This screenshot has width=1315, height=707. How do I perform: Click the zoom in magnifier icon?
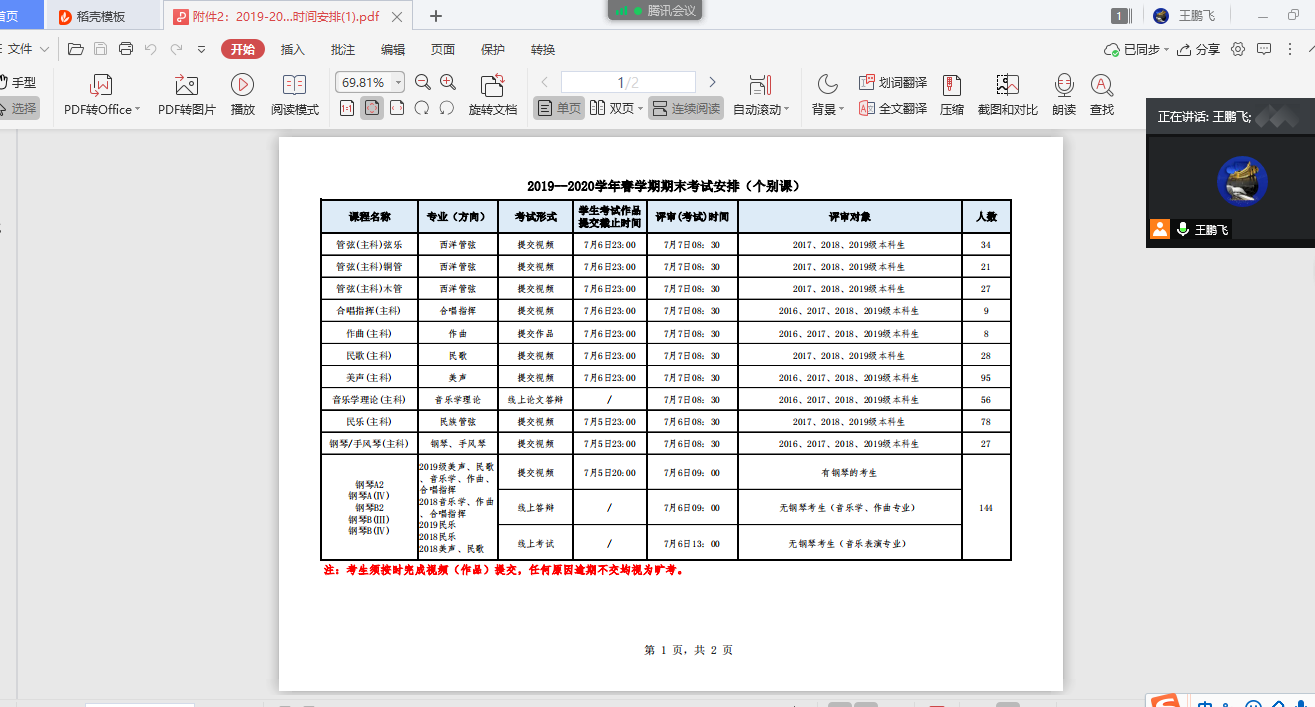click(x=448, y=83)
